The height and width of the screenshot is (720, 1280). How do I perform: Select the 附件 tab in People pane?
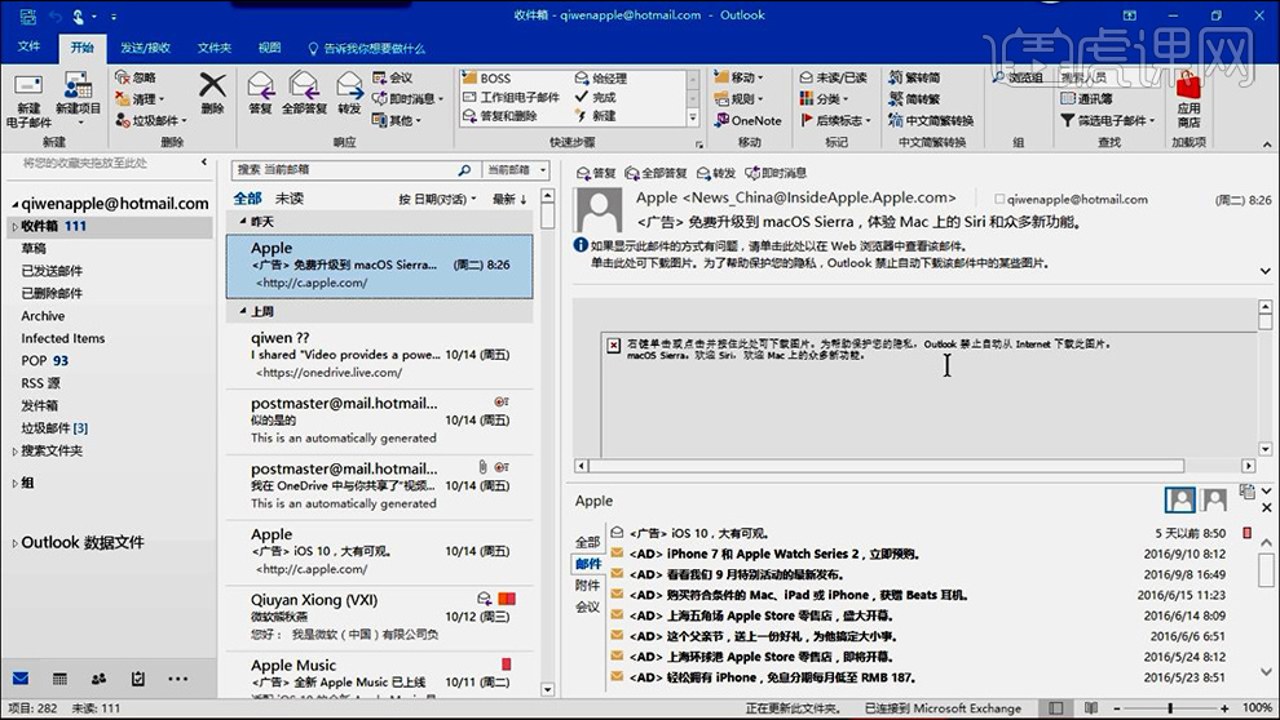[588, 586]
